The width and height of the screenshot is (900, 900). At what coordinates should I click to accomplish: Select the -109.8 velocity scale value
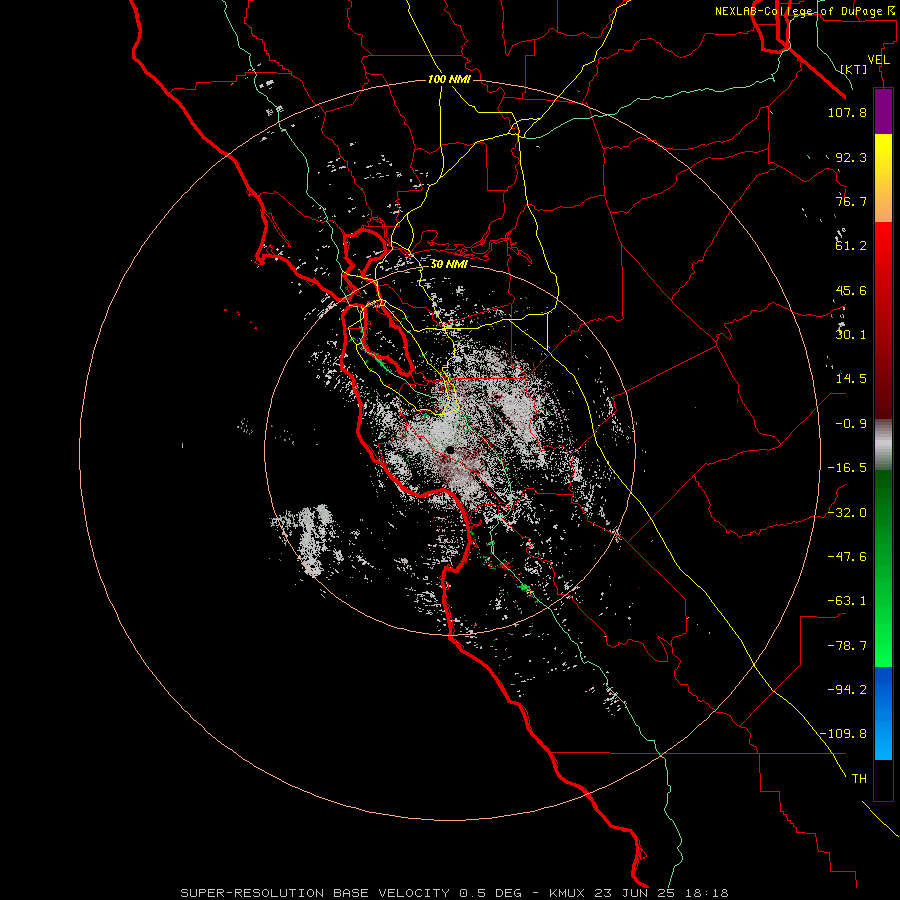pos(843,734)
